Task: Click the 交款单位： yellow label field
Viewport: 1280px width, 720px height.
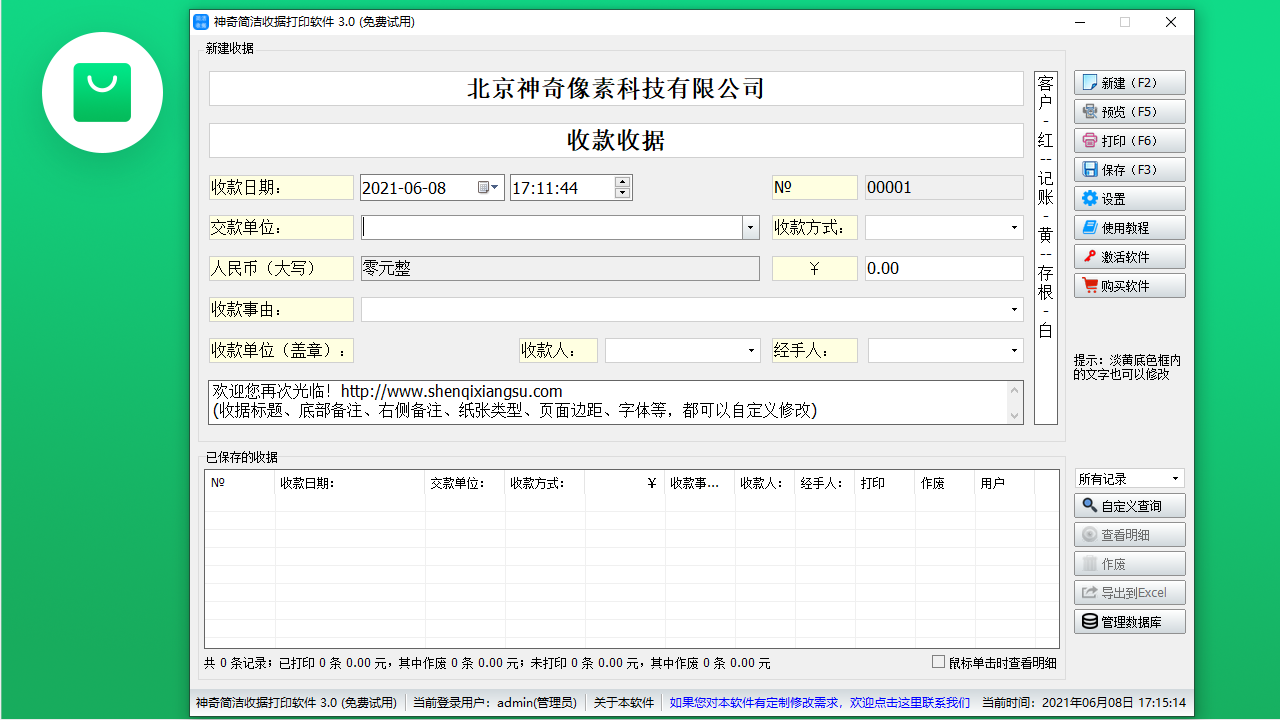Action: 281,228
